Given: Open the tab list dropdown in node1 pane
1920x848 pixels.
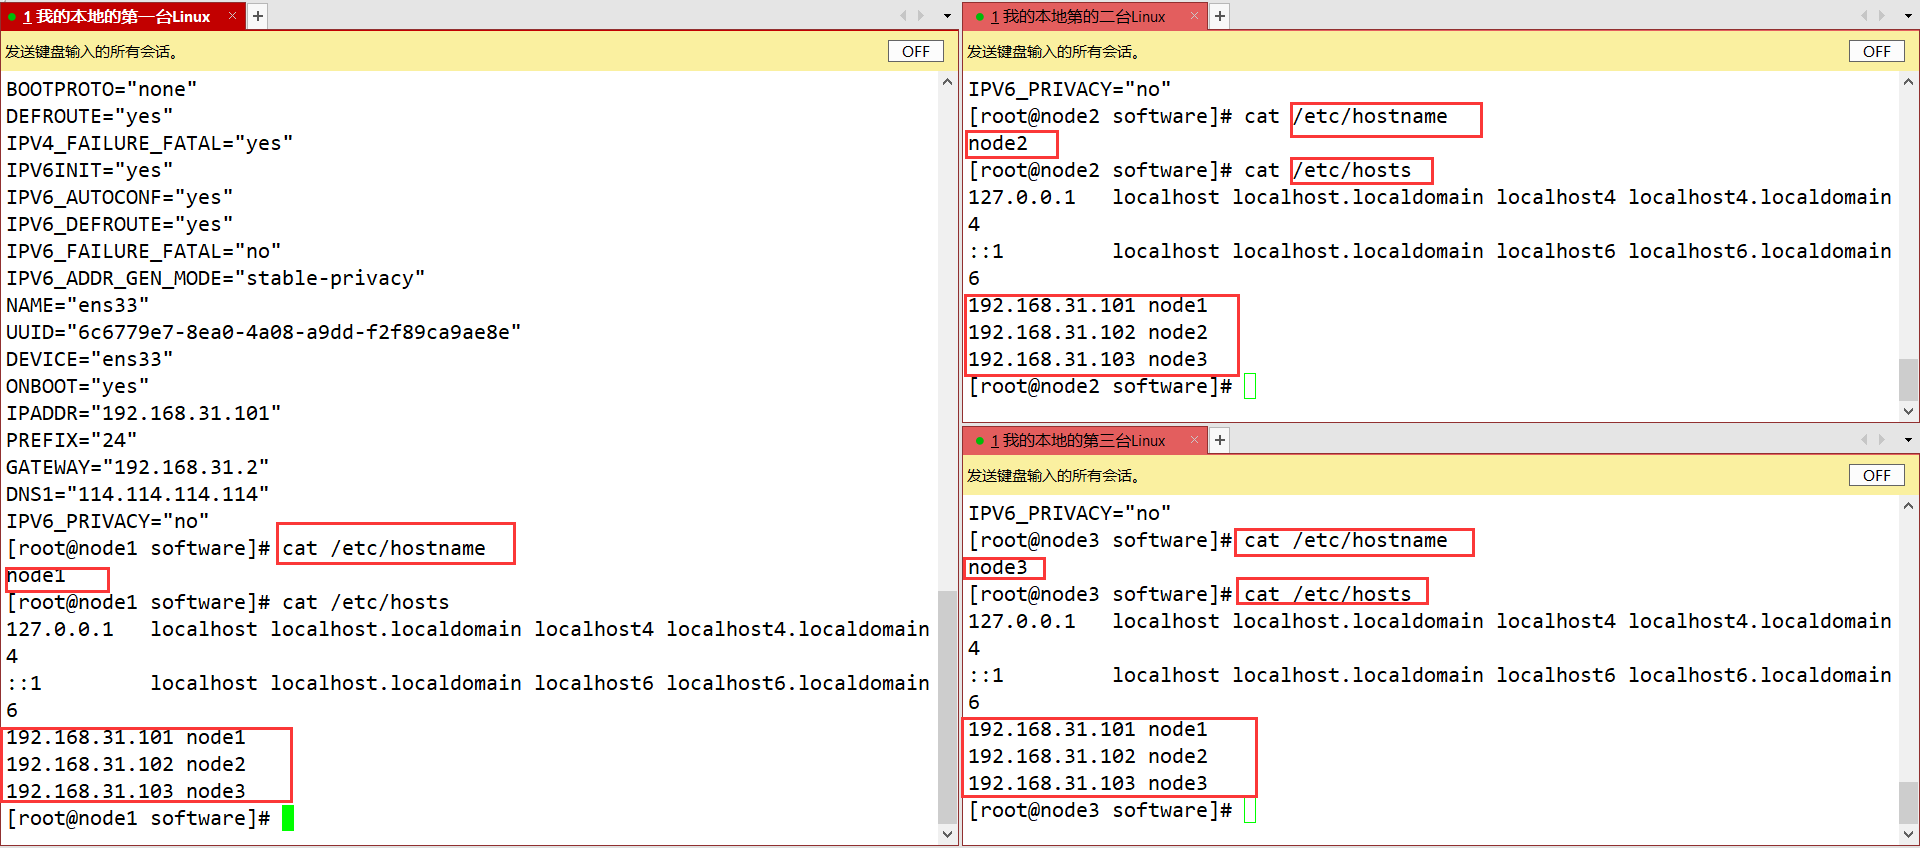Looking at the screenshot, I should tap(947, 16).
